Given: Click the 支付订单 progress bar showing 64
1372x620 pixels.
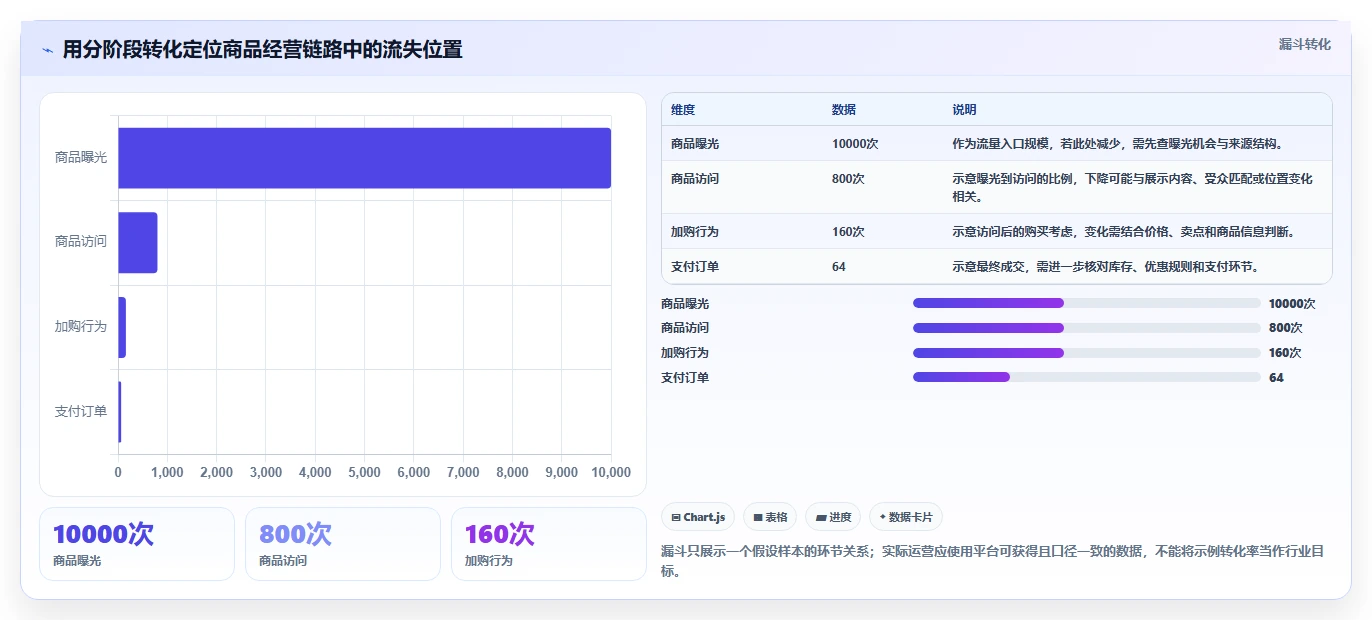Looking at the screenshot, I should [x=1087, y=377].
